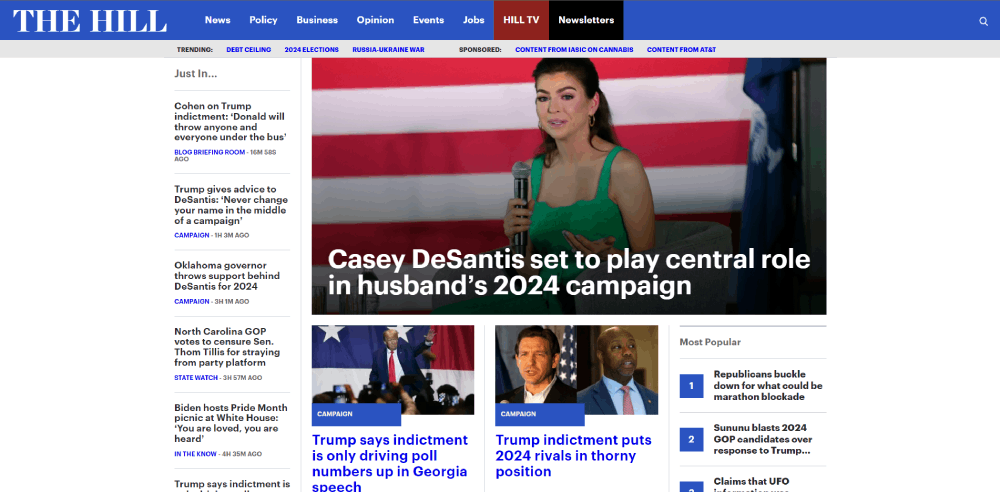Click the 16M 58S AGO timestamp
Screen dimensions: 1000x492
coord(225,156)
